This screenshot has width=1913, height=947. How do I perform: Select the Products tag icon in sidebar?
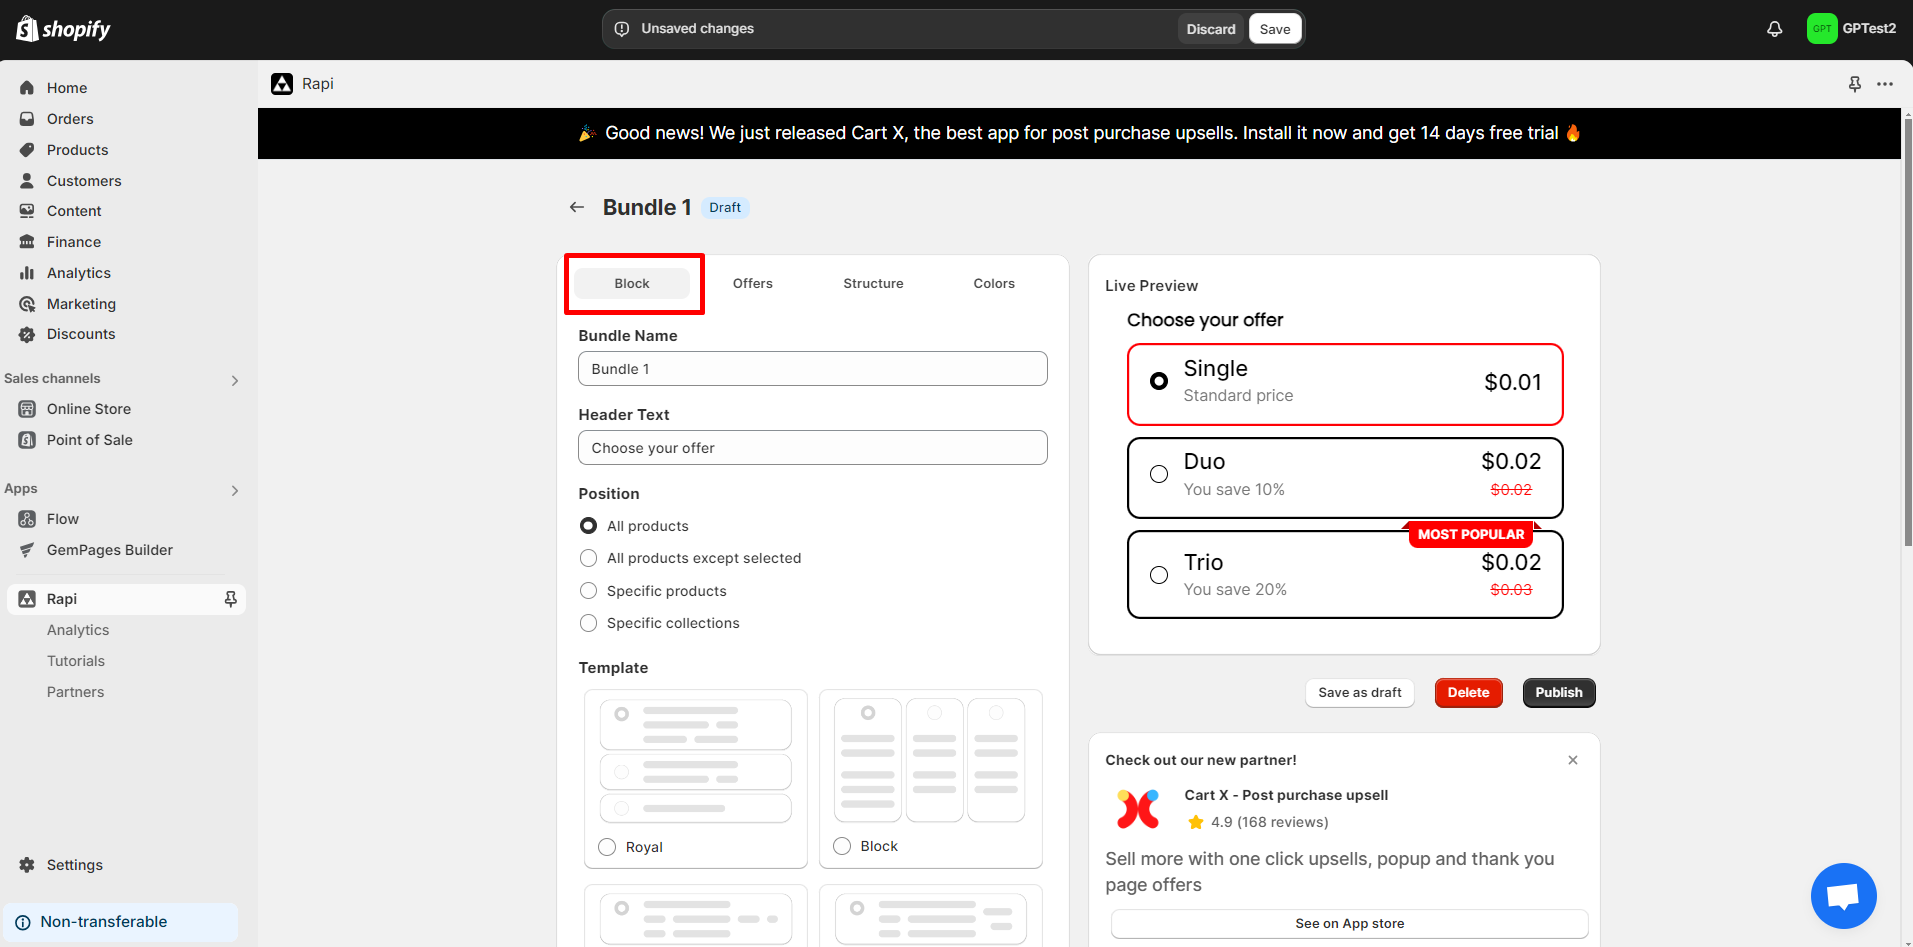(x=27, y=149)
